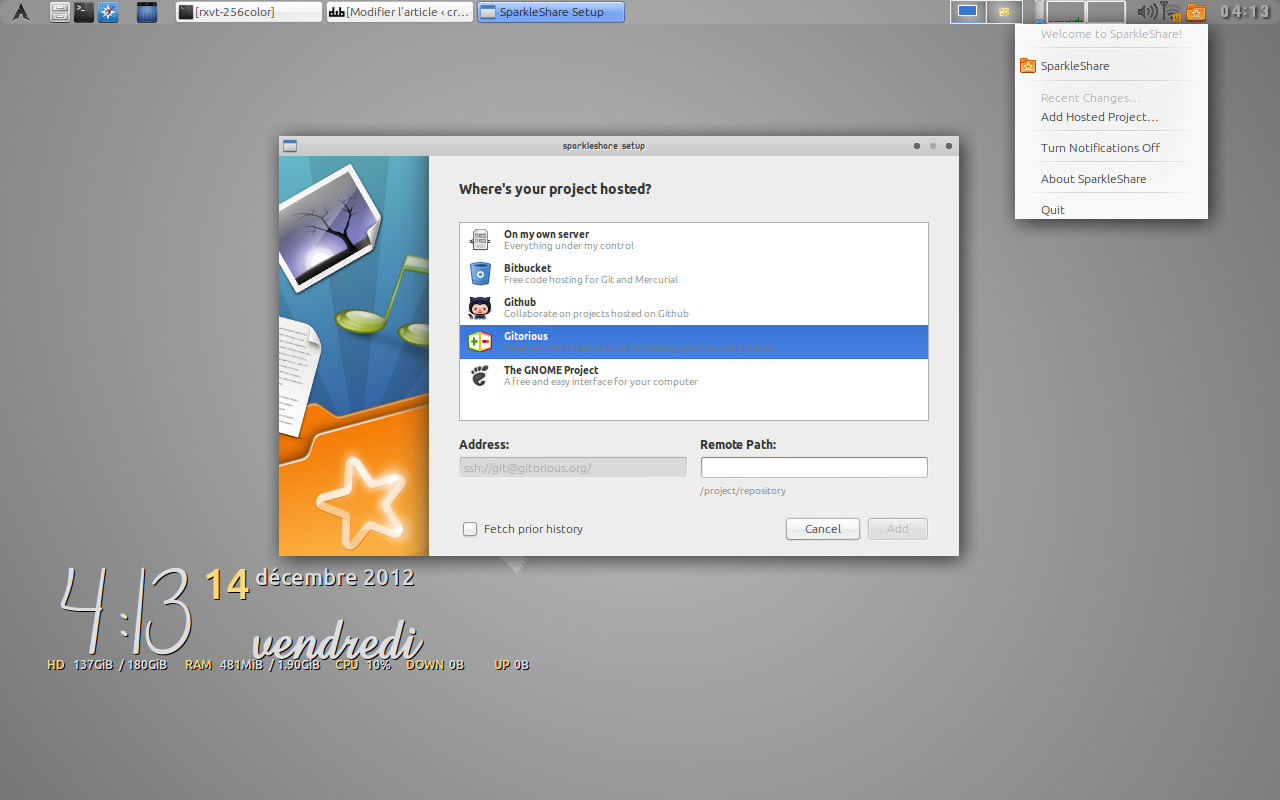The height and width of the screenshot is (800, 1280).
Task: Click the Everything under my control subtitle
Action: pos(569,246)
